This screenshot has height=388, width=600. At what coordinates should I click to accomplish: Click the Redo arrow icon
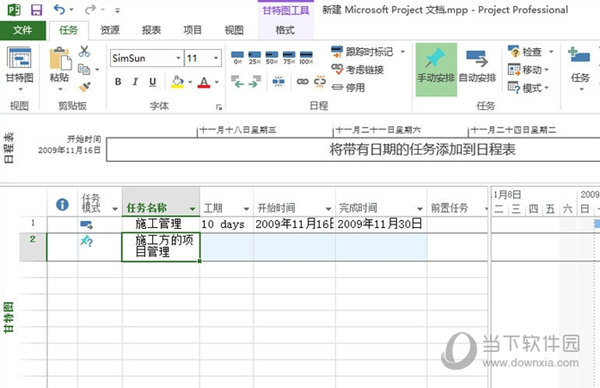point(90,9)
